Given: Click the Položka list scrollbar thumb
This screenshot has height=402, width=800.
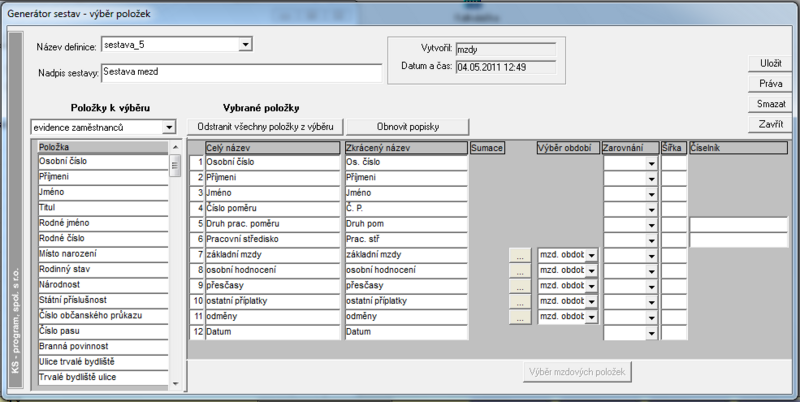Looking at the screenshot, I should [x=176, y=165].
